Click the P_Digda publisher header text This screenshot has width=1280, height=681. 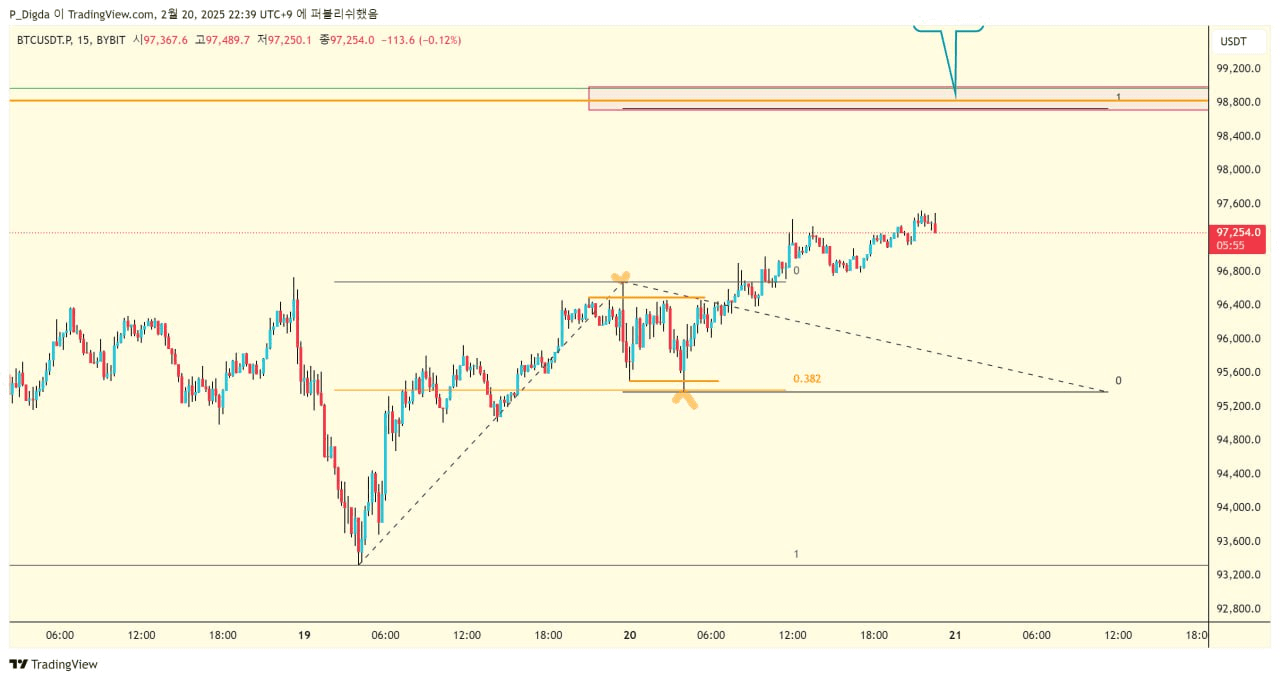[31, 14]
